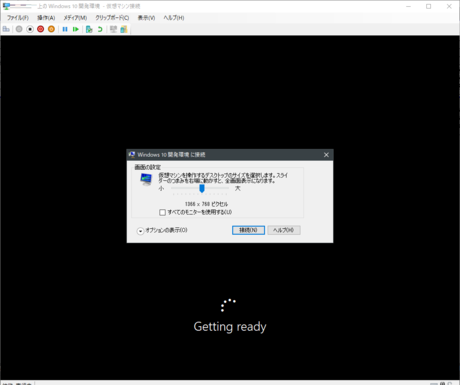This screenshot has height=385, width=460.
Task: Minimize the virtual machine connection window
Action: [408, 6]
